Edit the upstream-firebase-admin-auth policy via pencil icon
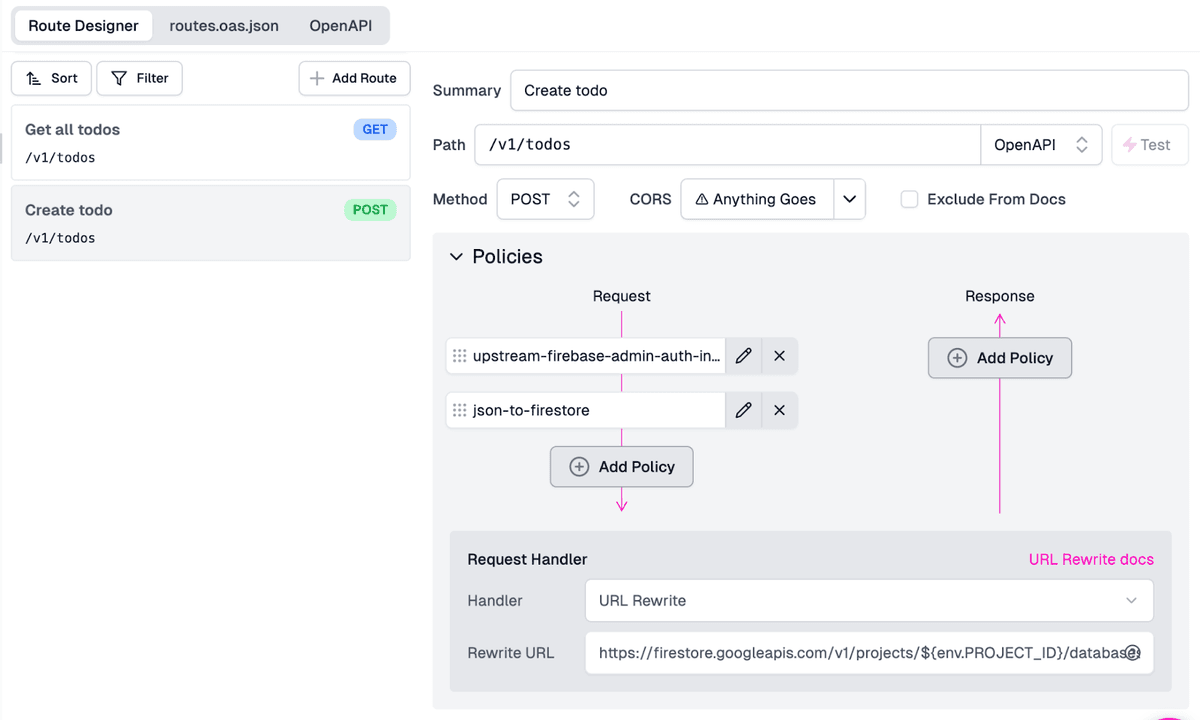Image resolution: width=1200 pixels, height=720 pixels. pos(743,356)
